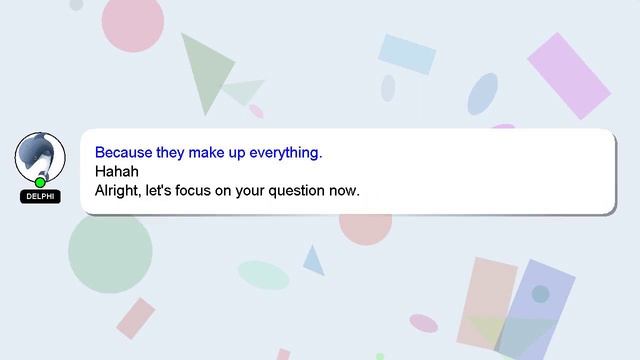
Task: Click the large green triangle shape
Action: pos(205,69)
